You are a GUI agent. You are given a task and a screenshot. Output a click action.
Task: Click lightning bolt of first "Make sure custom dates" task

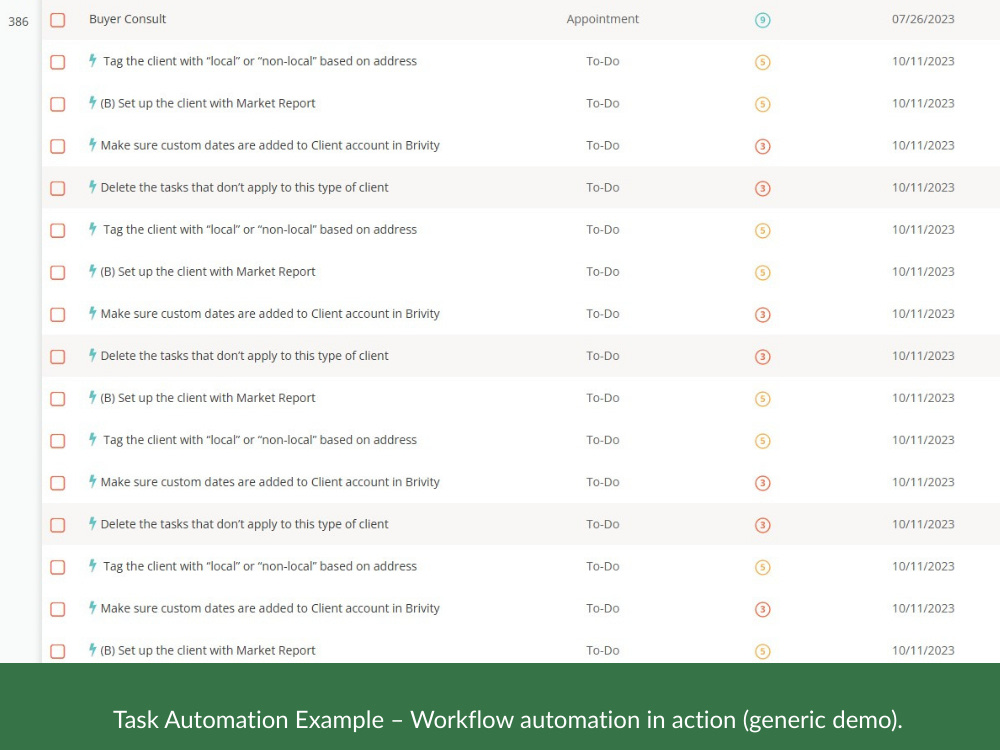click(92, 145)
